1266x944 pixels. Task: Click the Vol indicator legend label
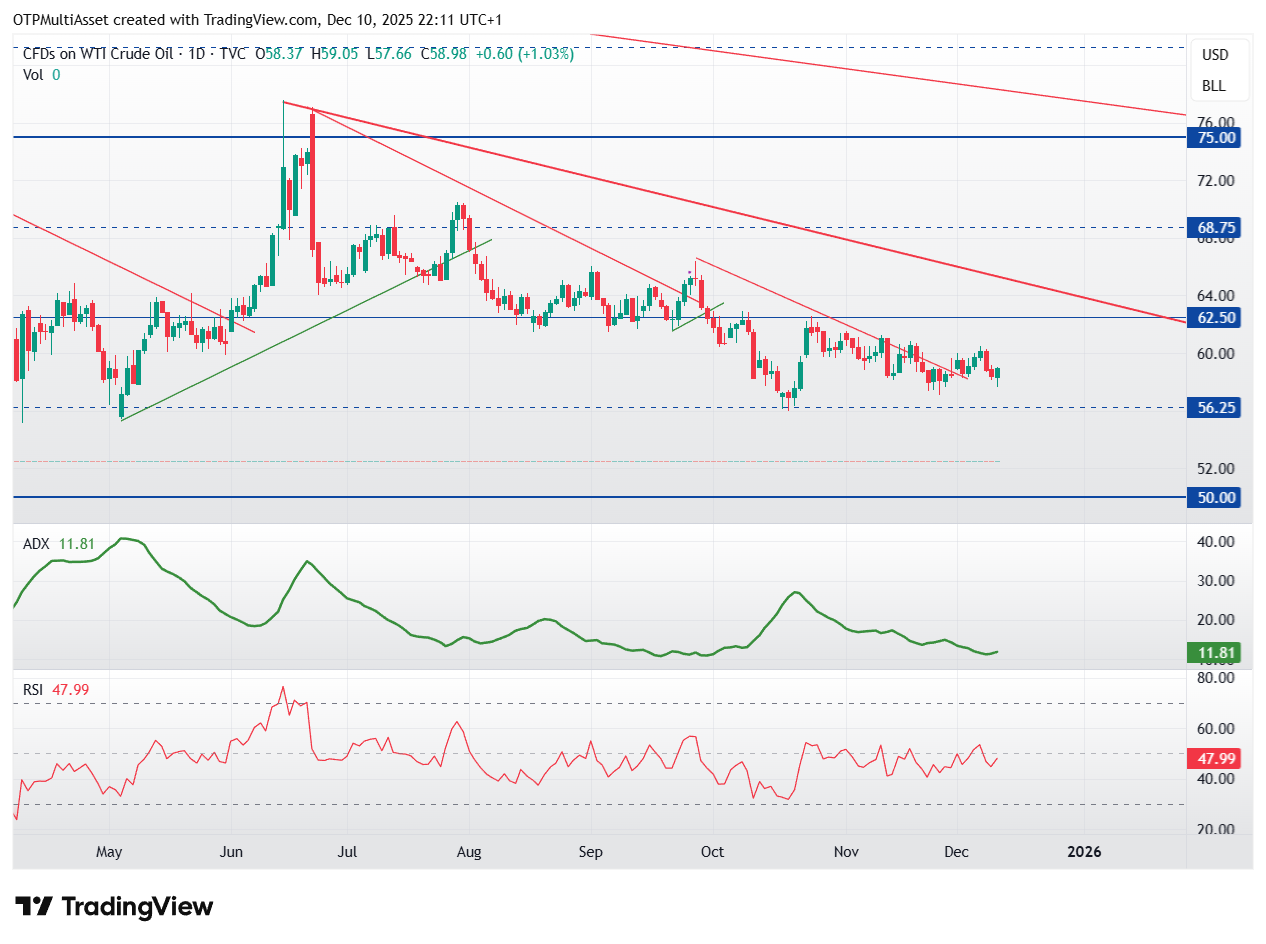pos(33,74)
